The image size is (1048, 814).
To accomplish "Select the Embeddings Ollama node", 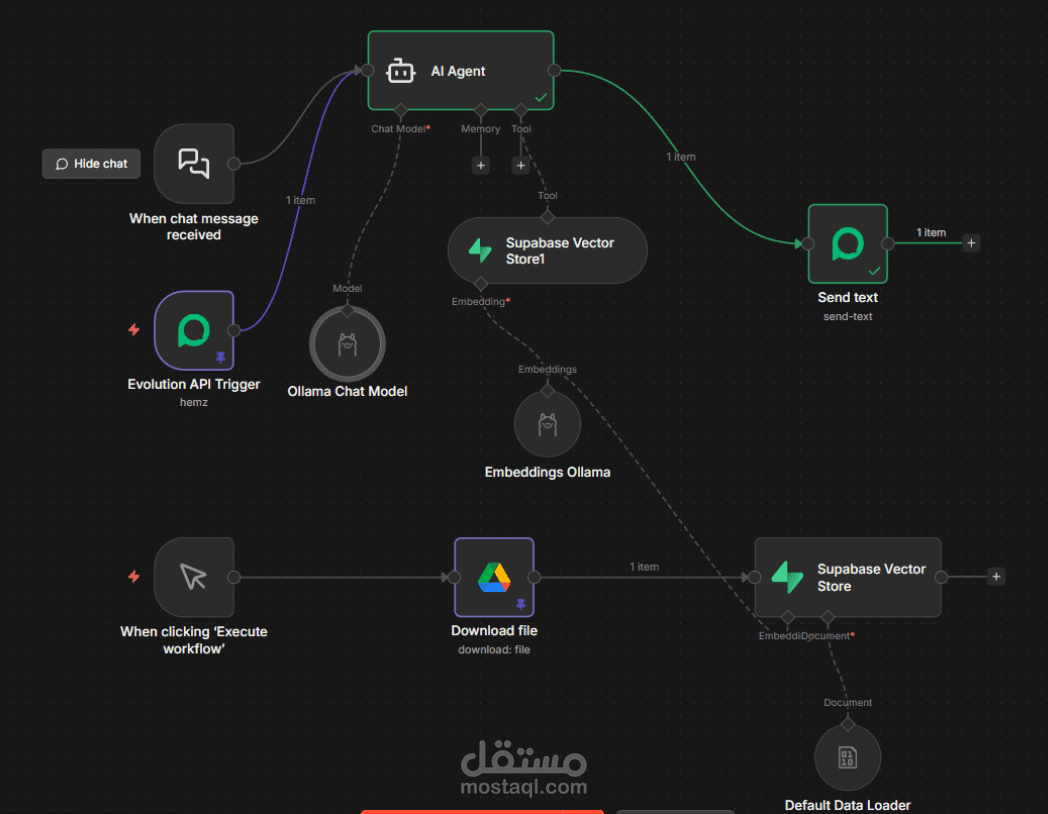I will pyautogui.click(x=547, y=424).
